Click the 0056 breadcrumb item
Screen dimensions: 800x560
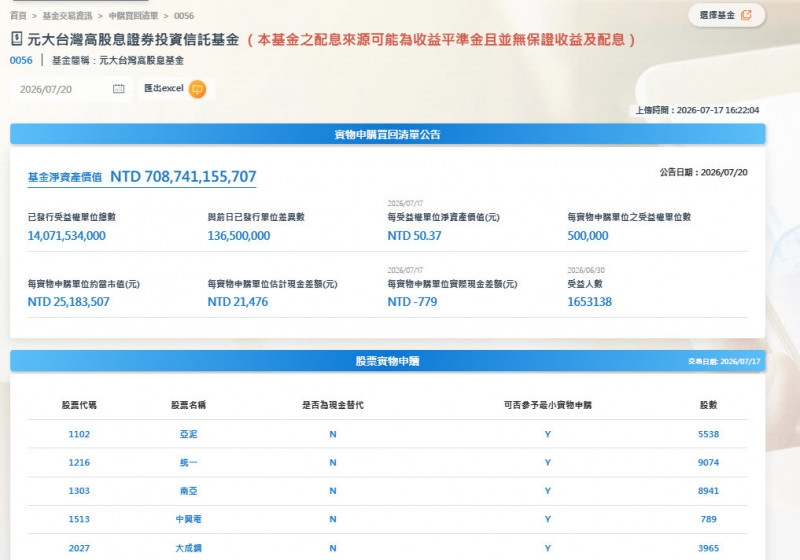click(x=184, y=16)
